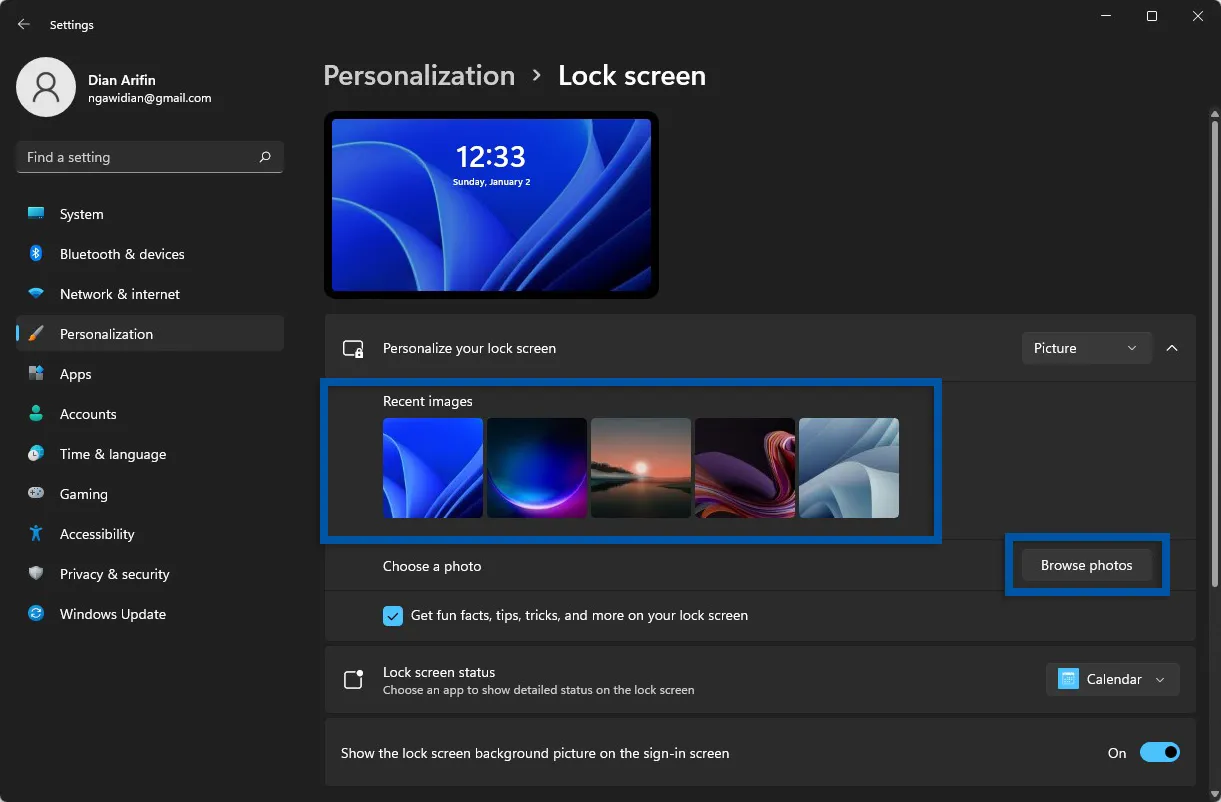
Task: Click Personalization in the breadcrumb header
Action: [x=419, y=76]
